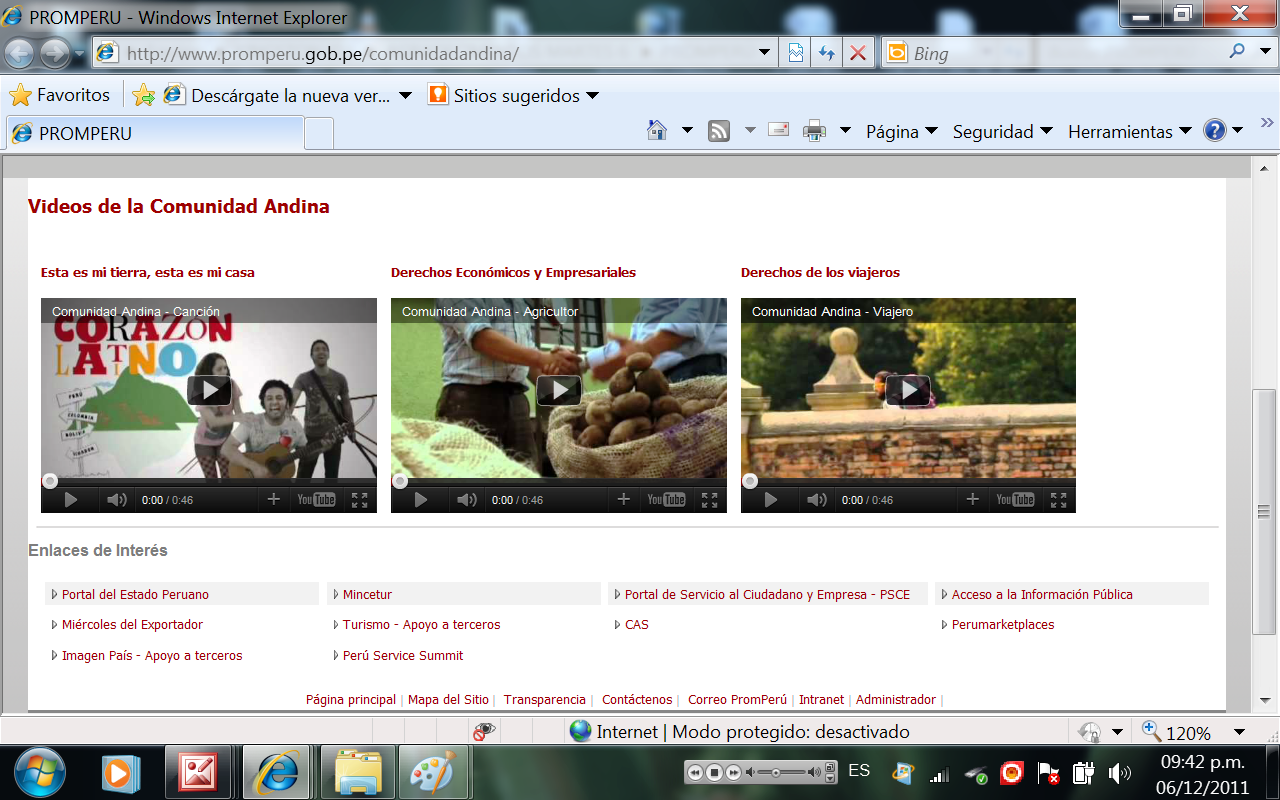Image resolution: width=1280 pixels, height=800 pixels.
Task: Play the Canción video from control bar
Action: click(71, 500)
